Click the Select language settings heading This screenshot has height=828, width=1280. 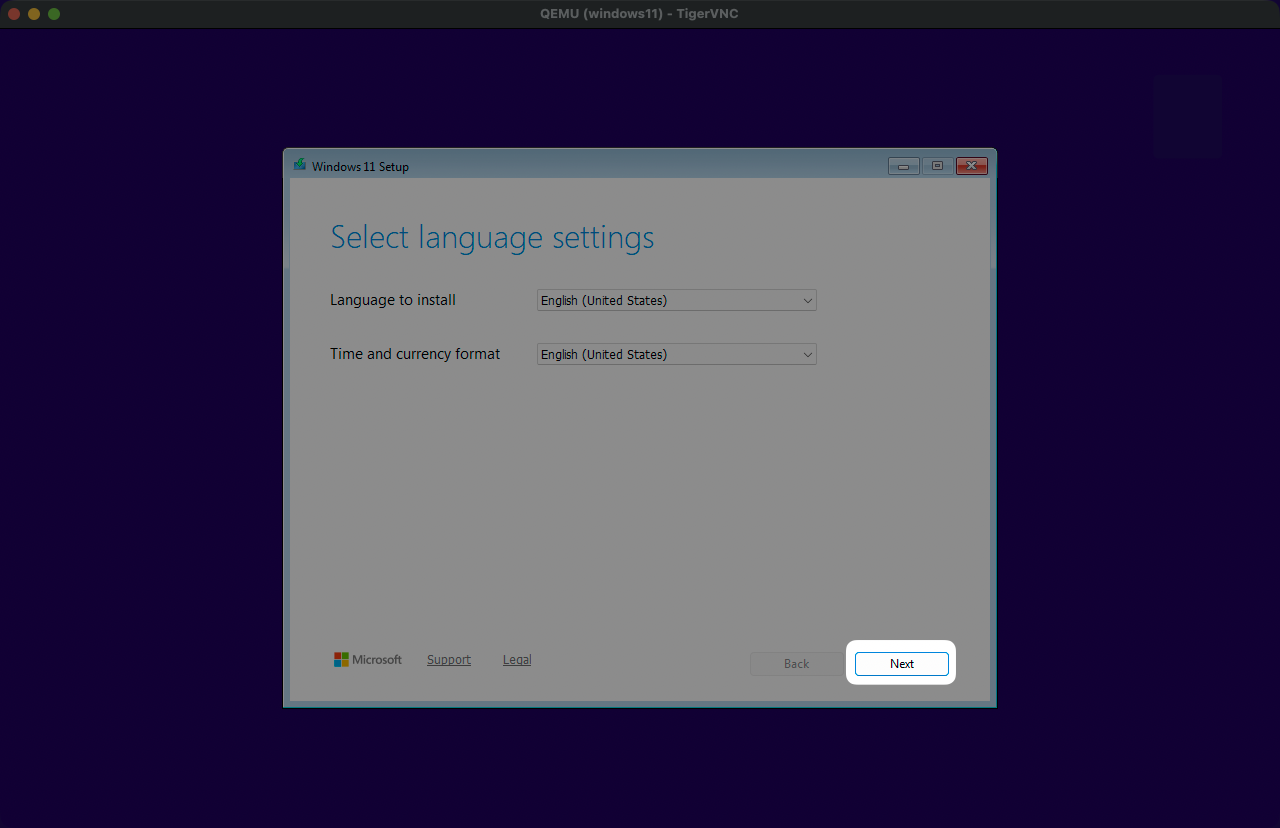click(x=492, y=238)
